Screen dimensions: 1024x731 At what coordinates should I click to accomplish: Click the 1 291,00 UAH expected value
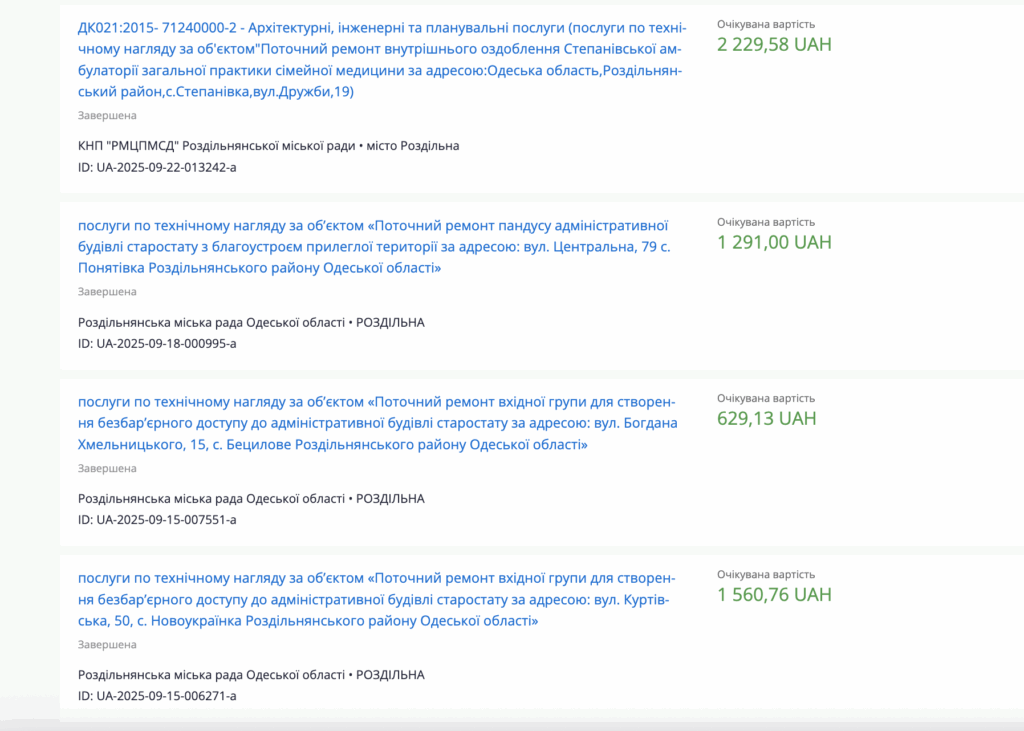pos(774,242)
